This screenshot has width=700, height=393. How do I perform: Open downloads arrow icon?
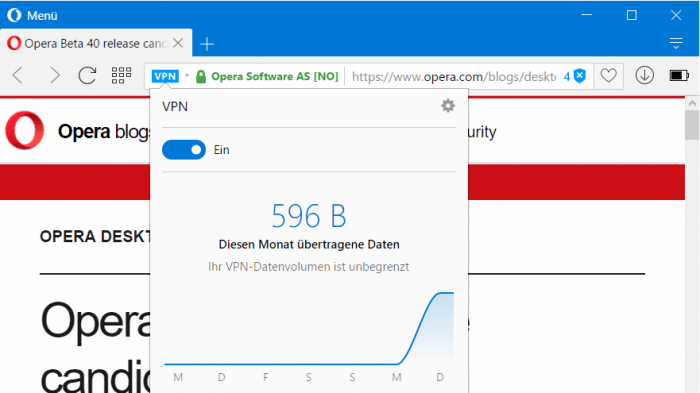(x=644, y=75)
